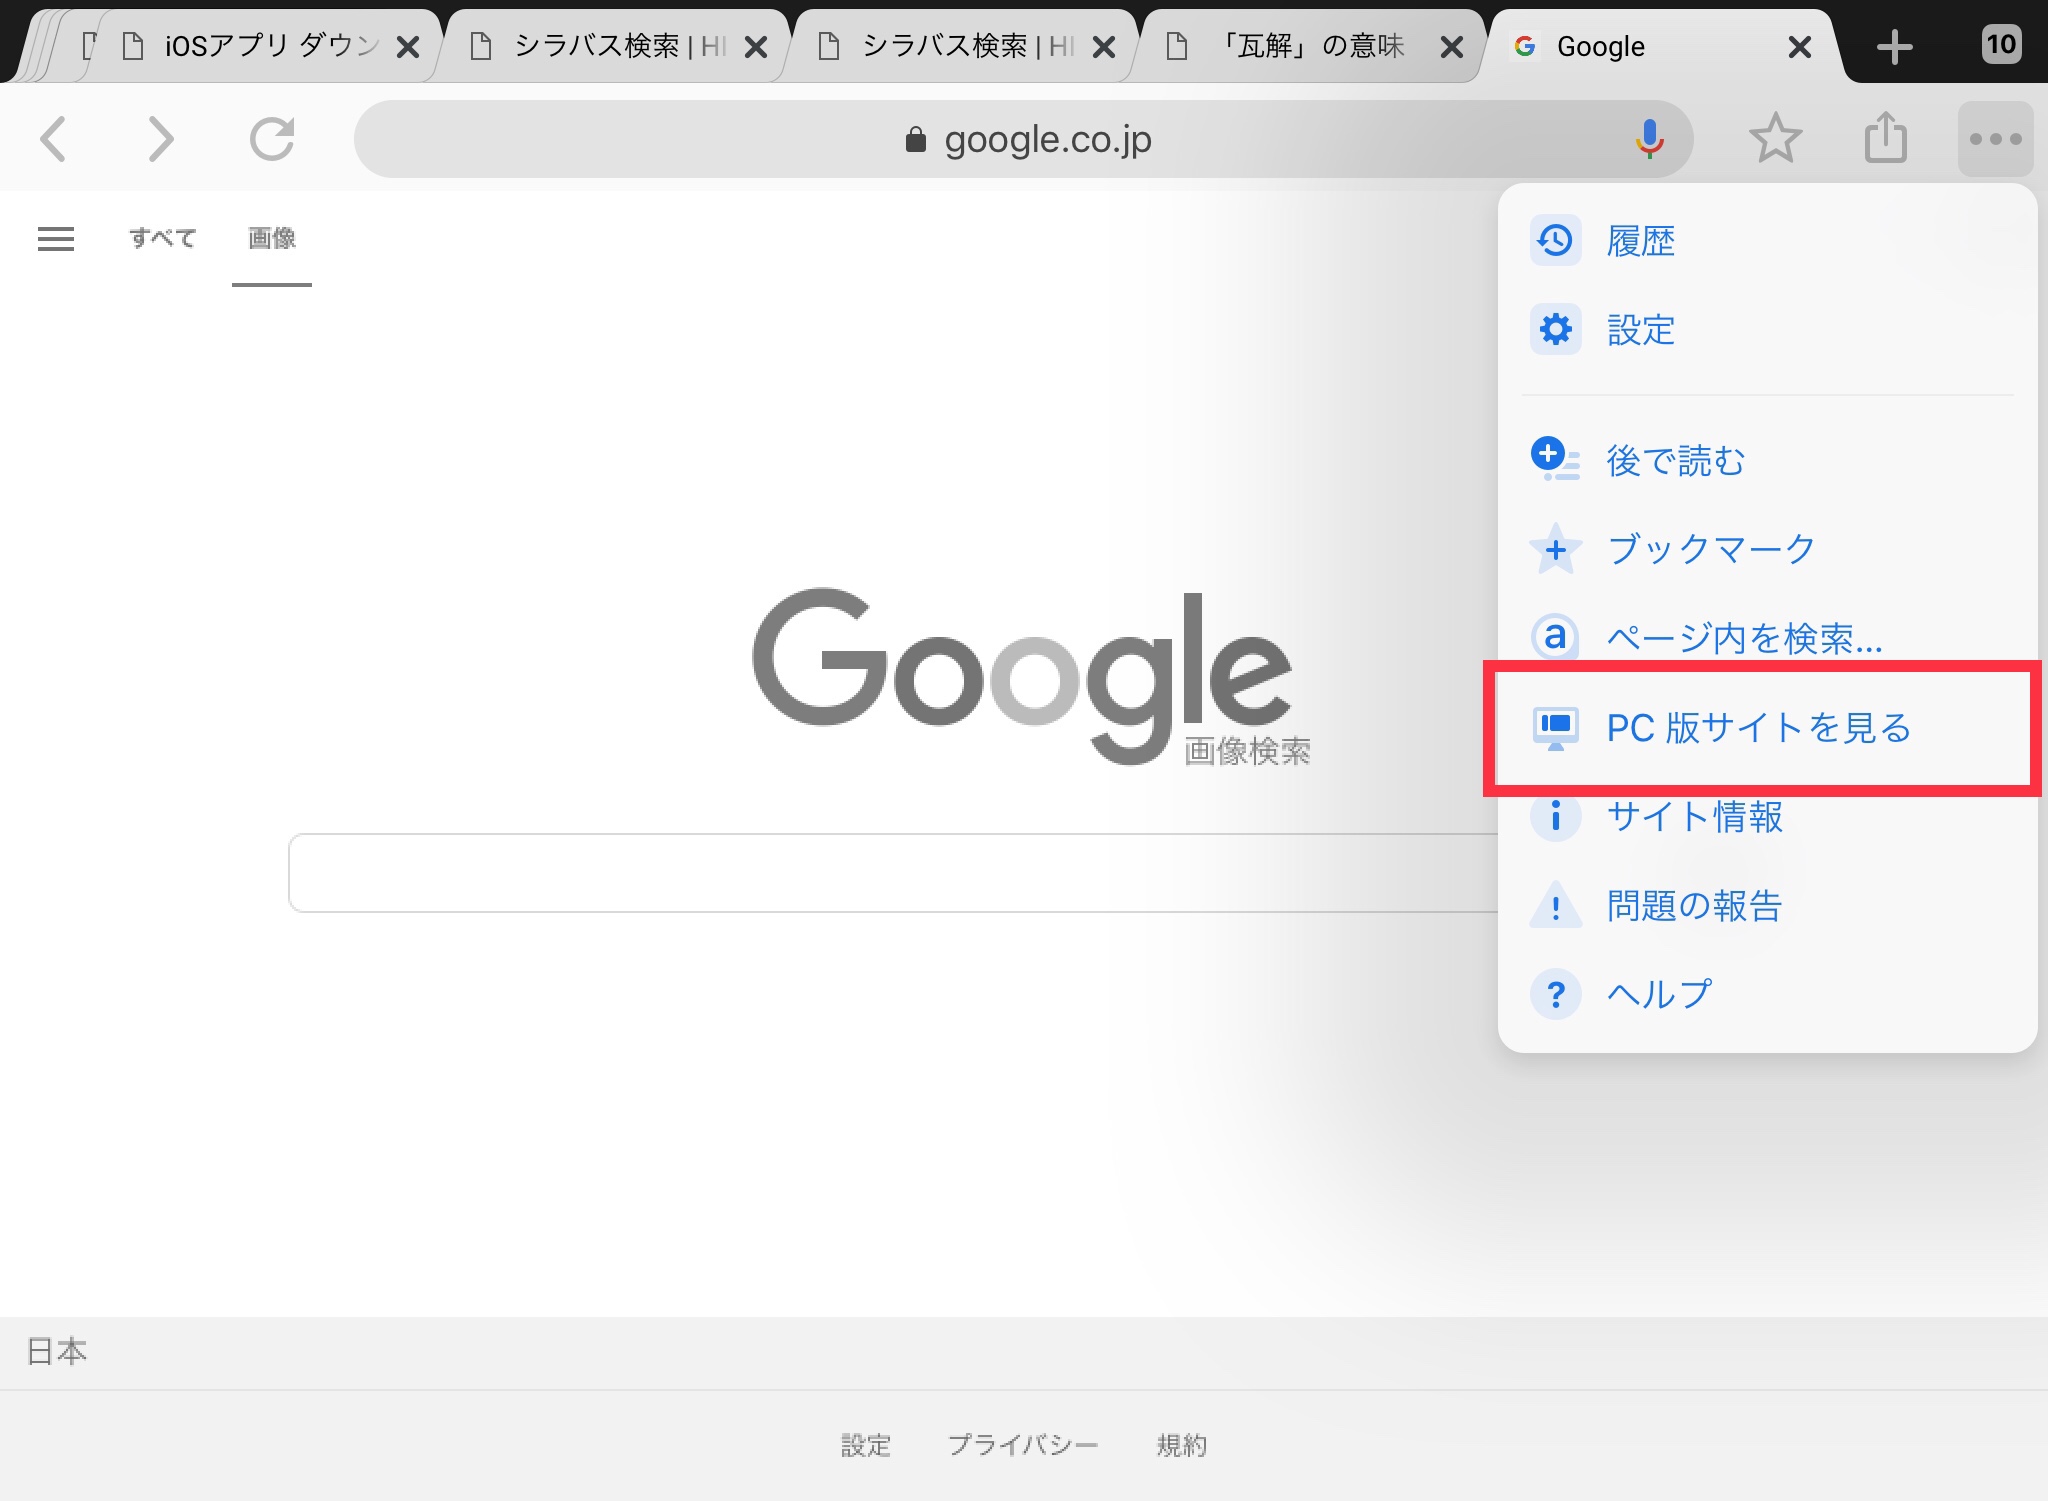This screenshot has height=1501, width=2048.
Task: Tap the page reload icon
Action: [x=272, y=139]
